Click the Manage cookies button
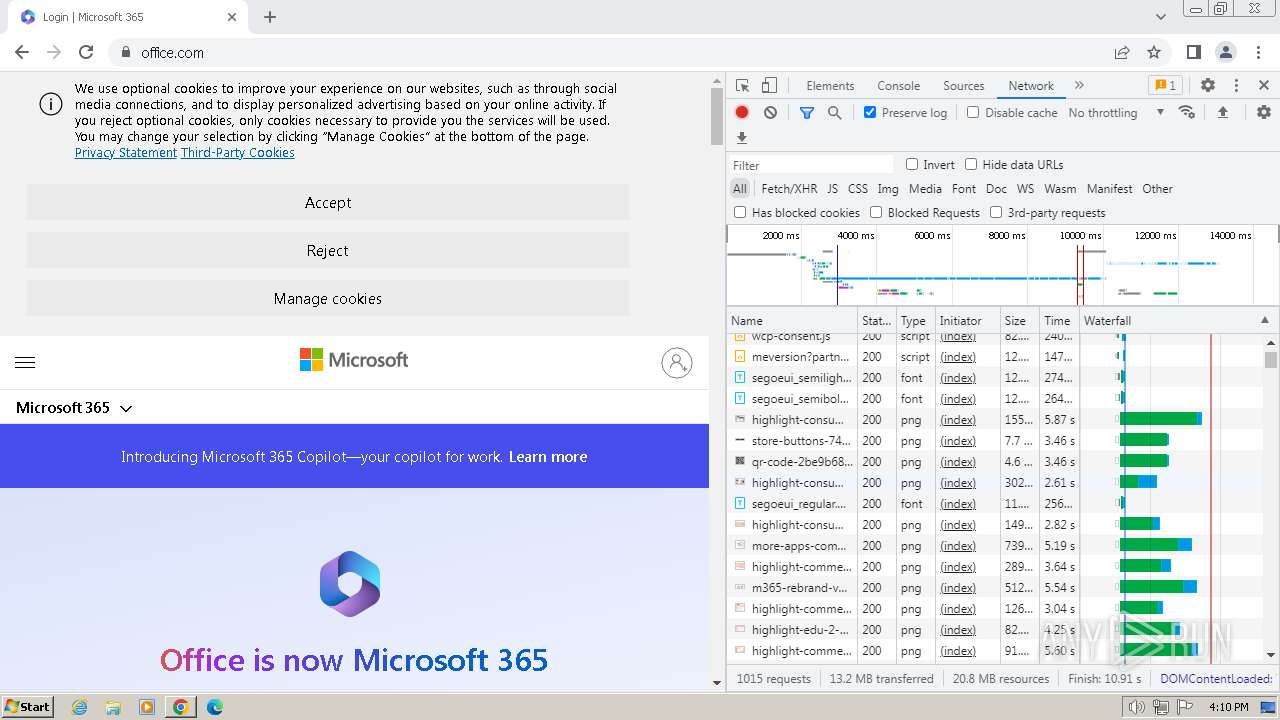1280x720 pixels. (328, 298)
